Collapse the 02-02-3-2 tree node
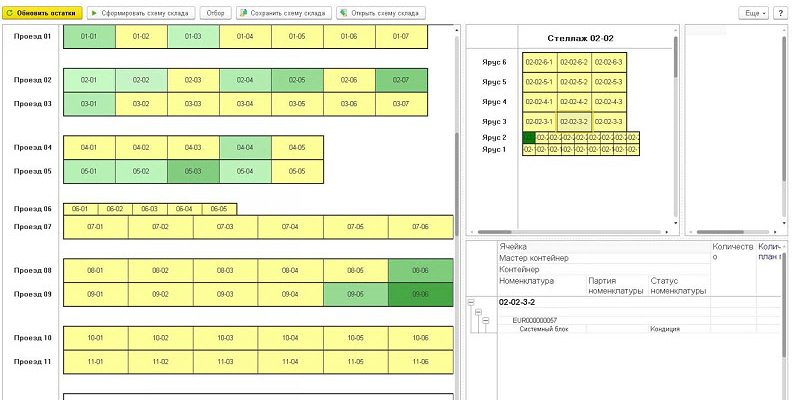 coord(472,301)
